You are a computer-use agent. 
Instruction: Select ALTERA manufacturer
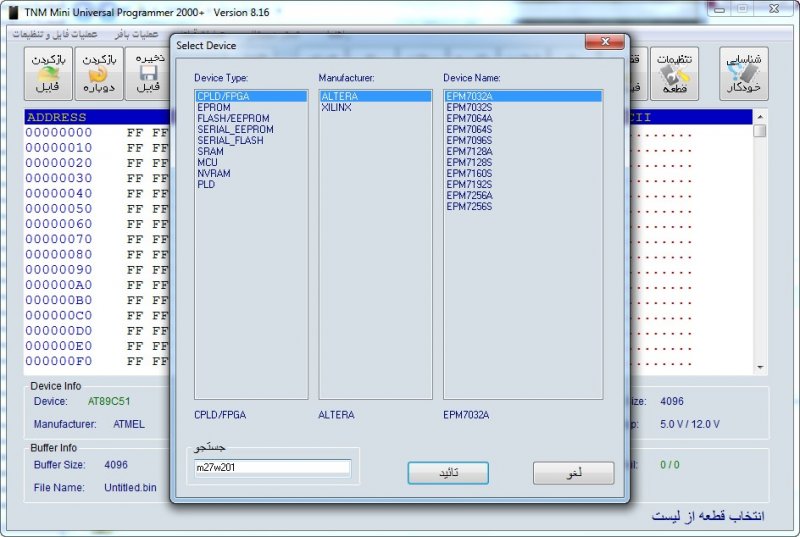tap(376, 96)
